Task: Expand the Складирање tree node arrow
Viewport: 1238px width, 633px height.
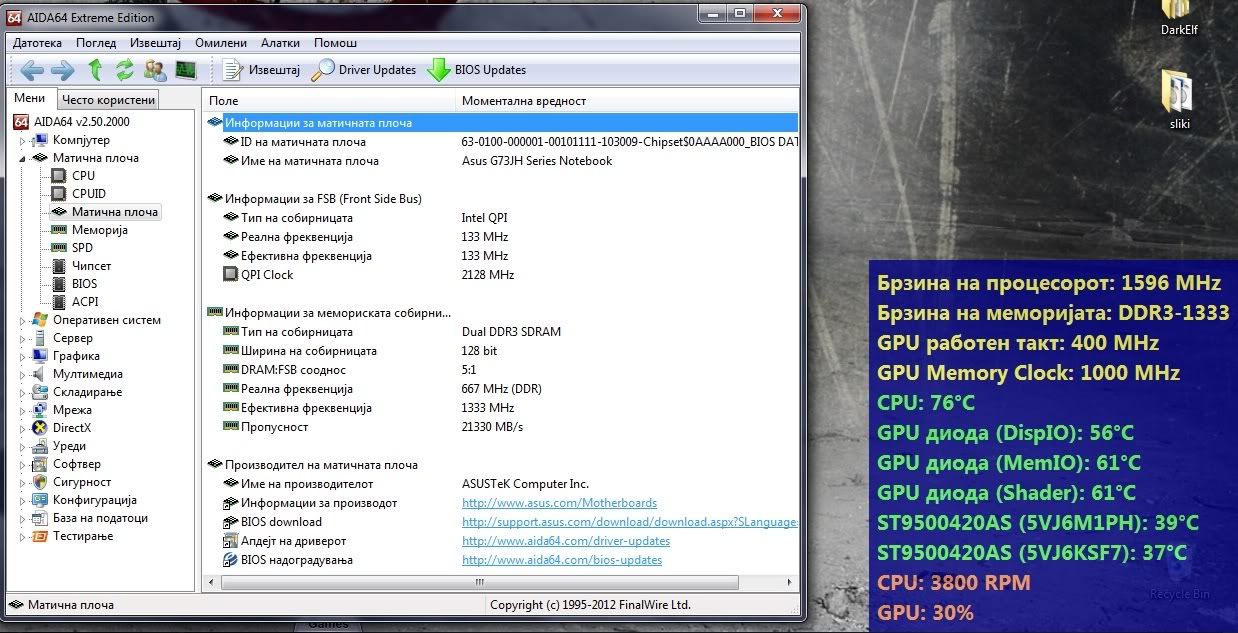Action: (x=23, y=392)
